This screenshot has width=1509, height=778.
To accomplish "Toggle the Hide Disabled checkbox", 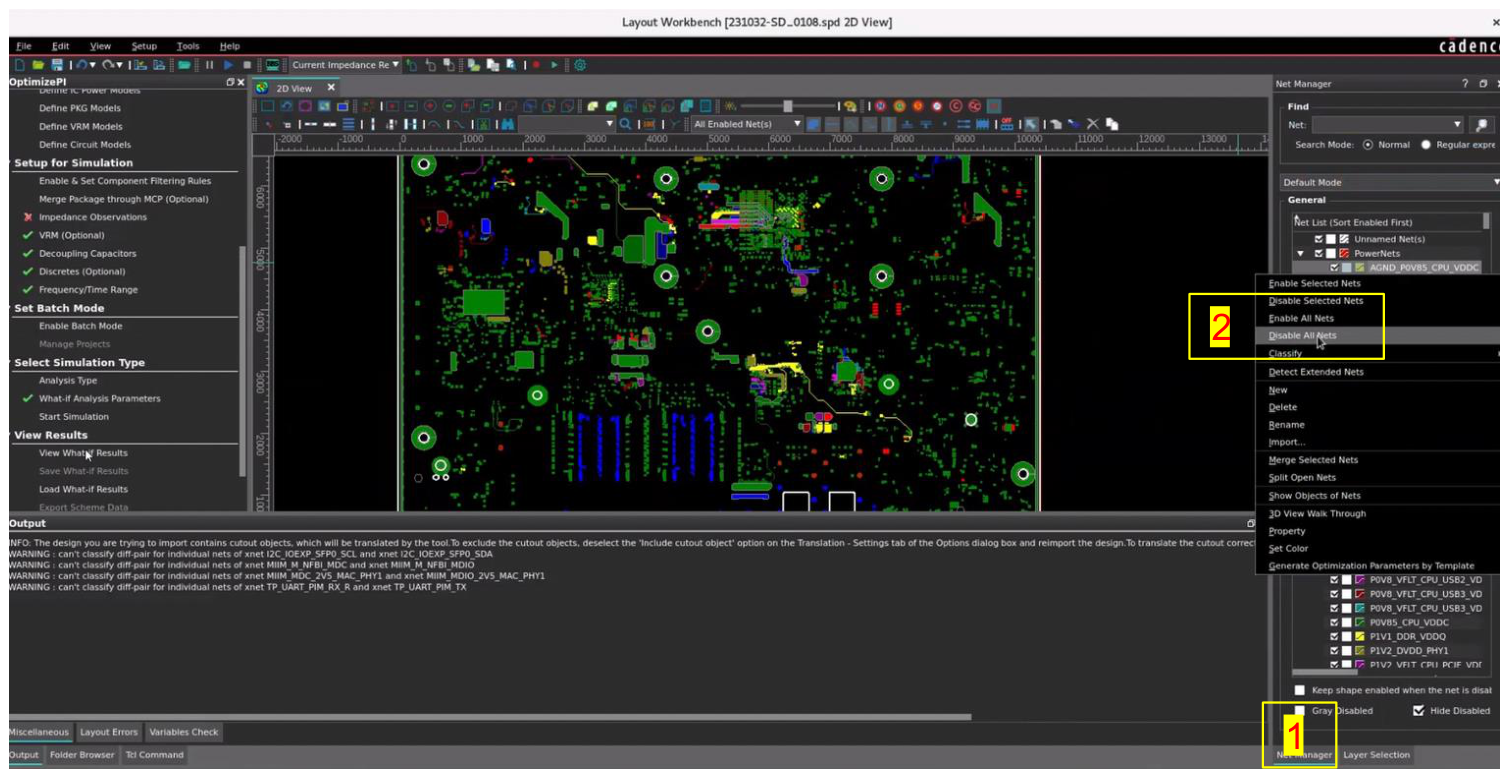I will (x=1419, y=711).
